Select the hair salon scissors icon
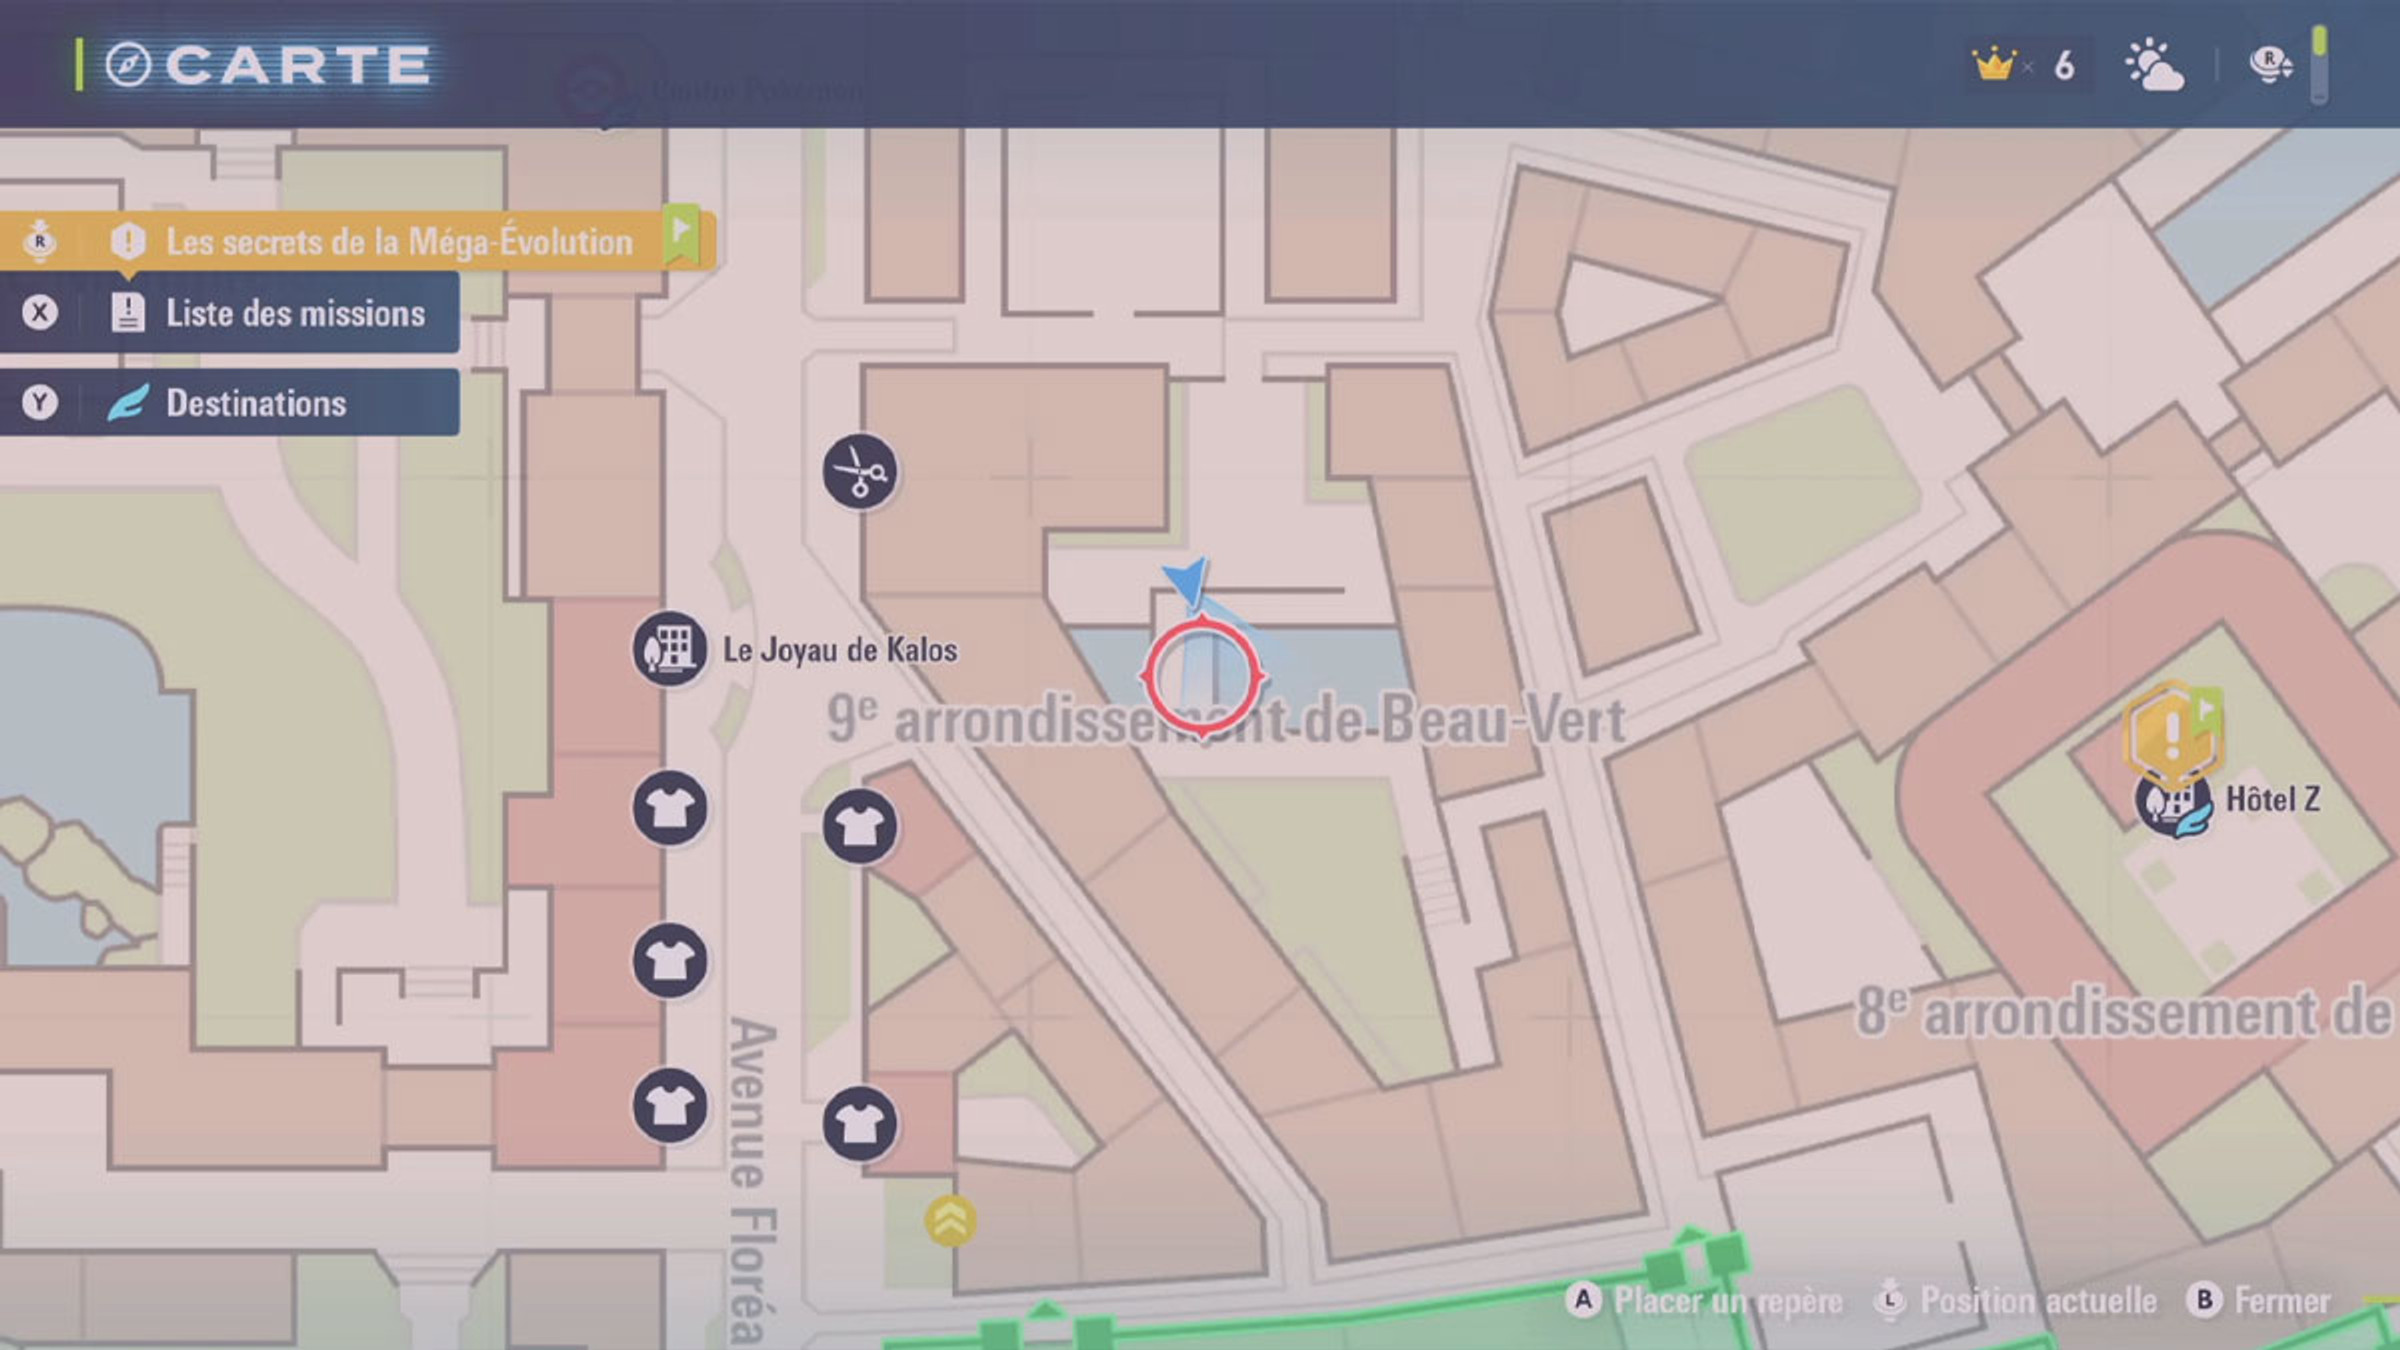This screenshot has height=1350, width=2400. point(860,472)
